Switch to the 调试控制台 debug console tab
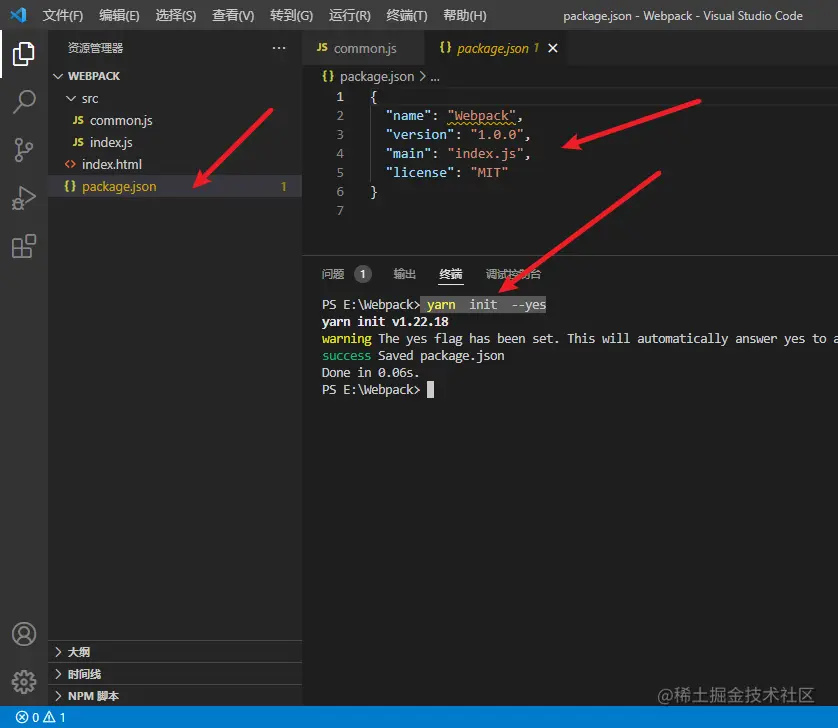This screenshot has height=728, width=838. point(513,274)
